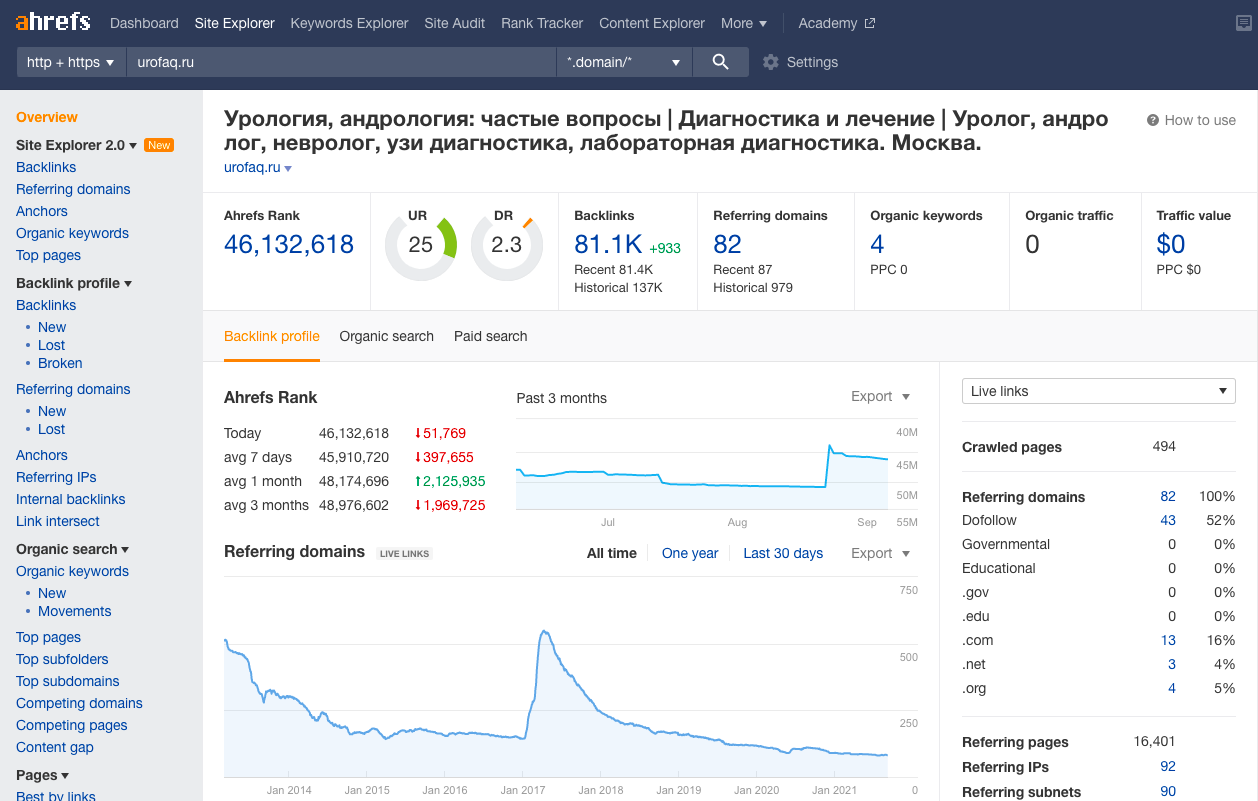Click the Ahrefs logo
Image resolution: width=1258 pixels, height=801 pixels.
coord(53,22)
